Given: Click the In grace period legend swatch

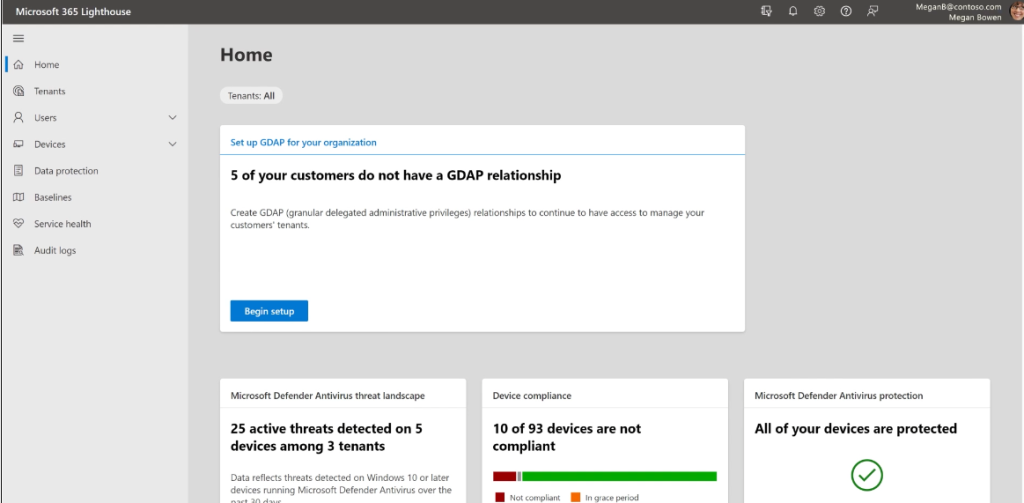Looking at the screenshot, I should (575, 498).
